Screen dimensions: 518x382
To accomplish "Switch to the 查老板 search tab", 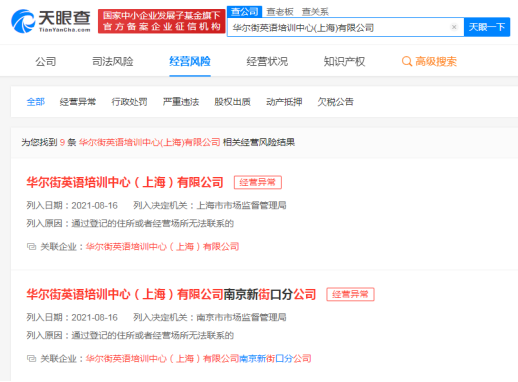I will 280,12.
